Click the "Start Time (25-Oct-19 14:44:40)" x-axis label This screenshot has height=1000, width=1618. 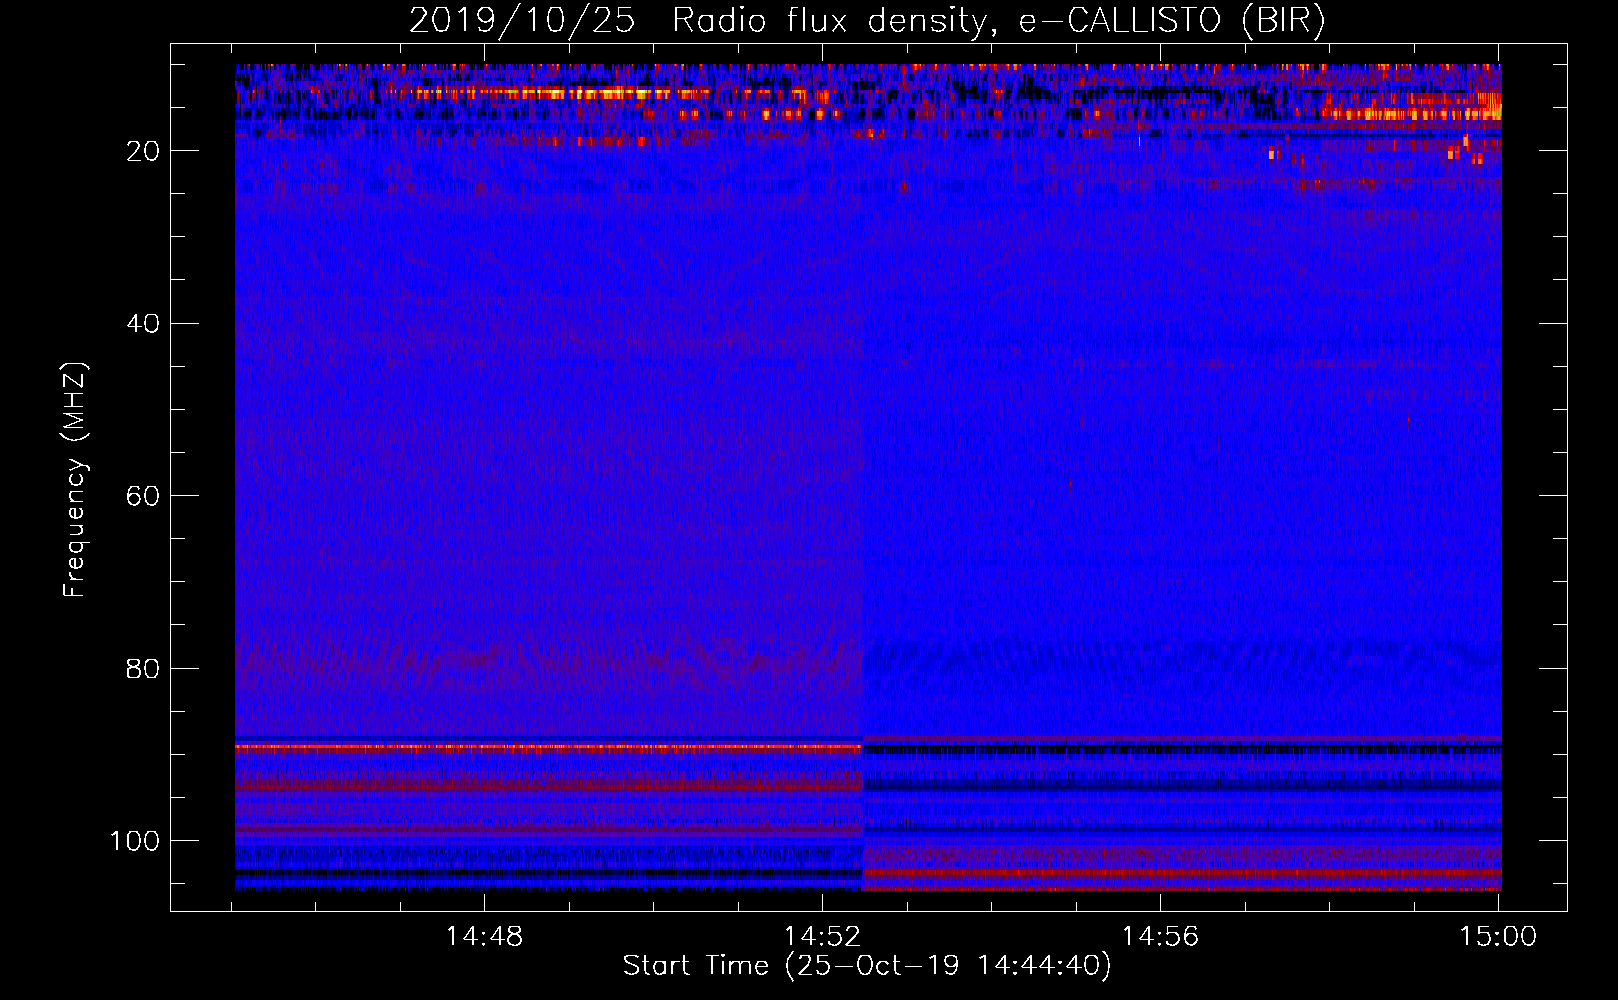coord(867,966)
